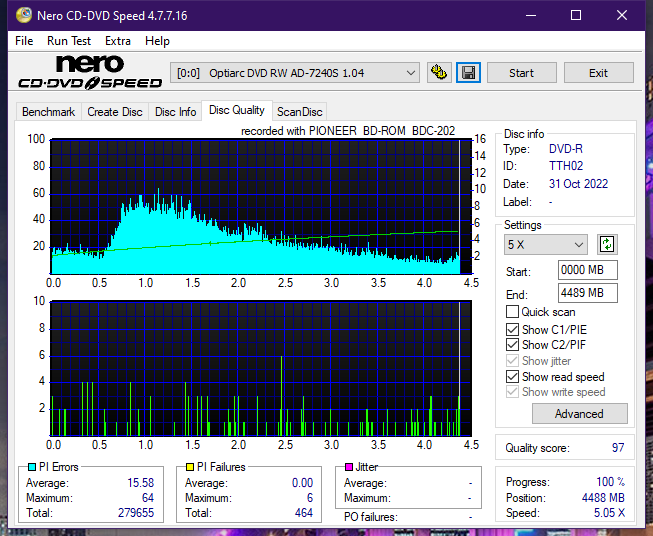Click the Speed value 5.05 X

click(x=609, y=513)
